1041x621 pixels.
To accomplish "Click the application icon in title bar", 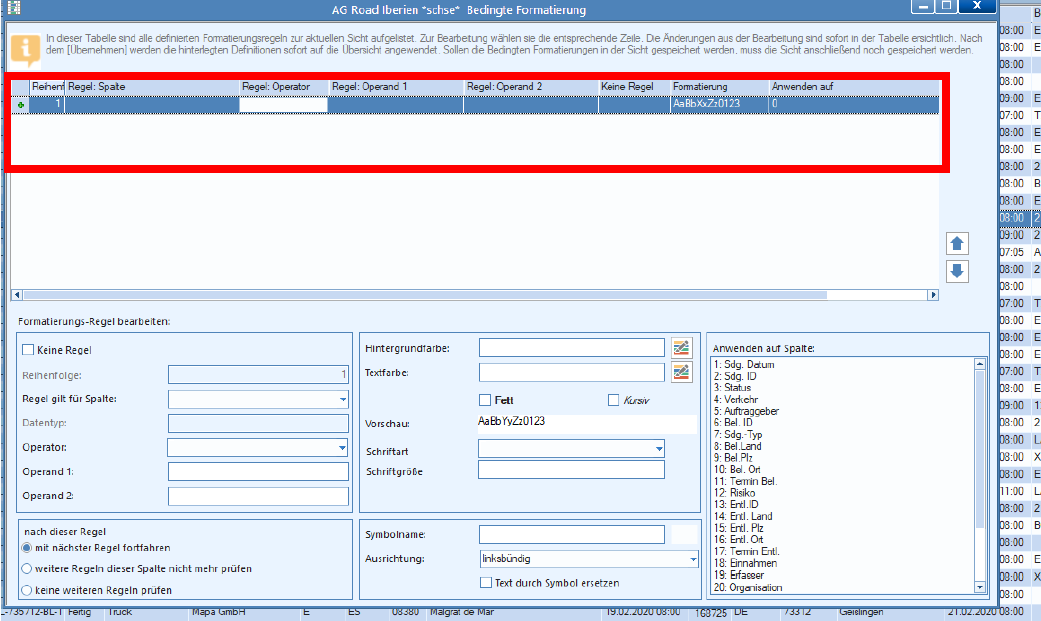I will tap(13, 8).
